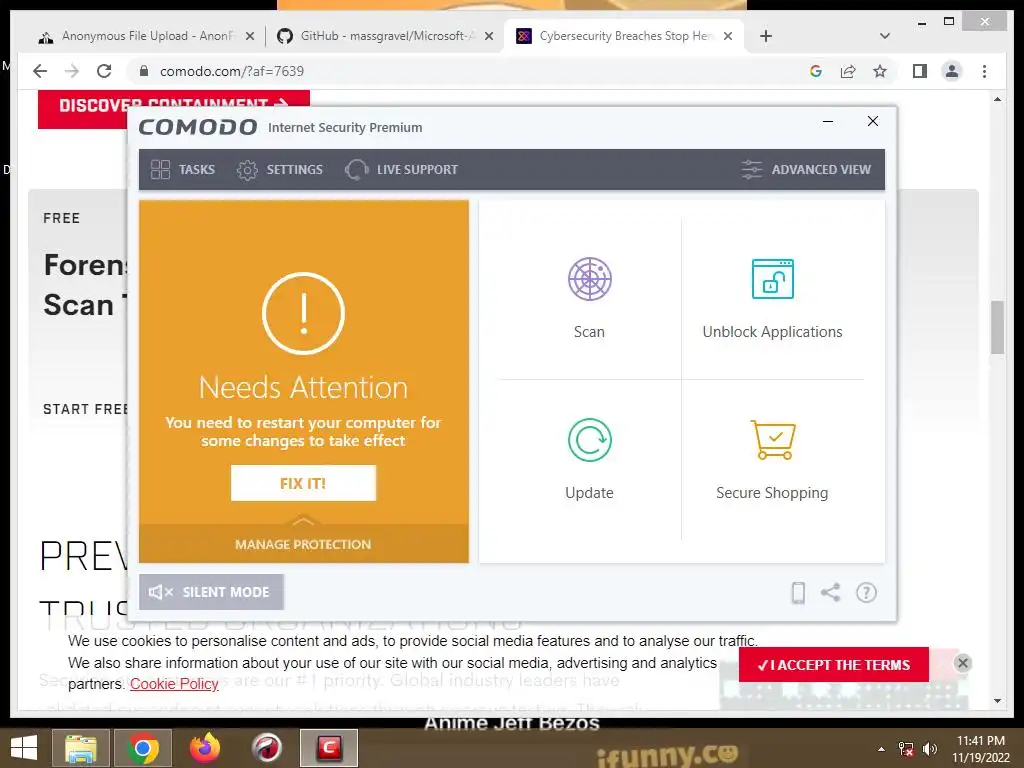Share this page icon
1024x768 pixels.
click(848, 71)
